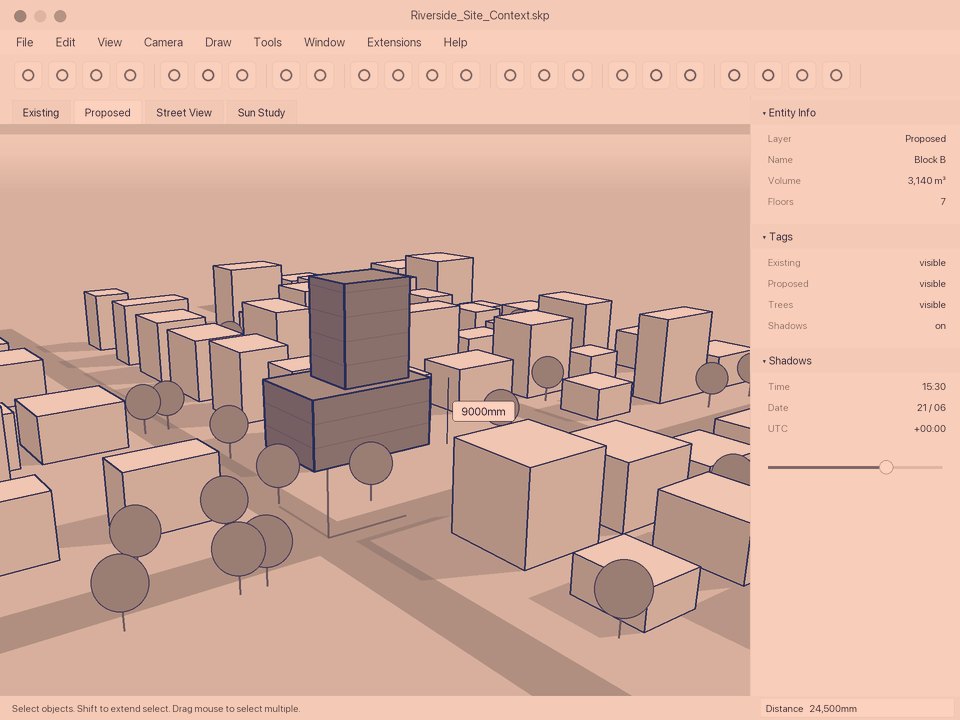Open the File menu
960x720 pixels.
click(24, 42)
